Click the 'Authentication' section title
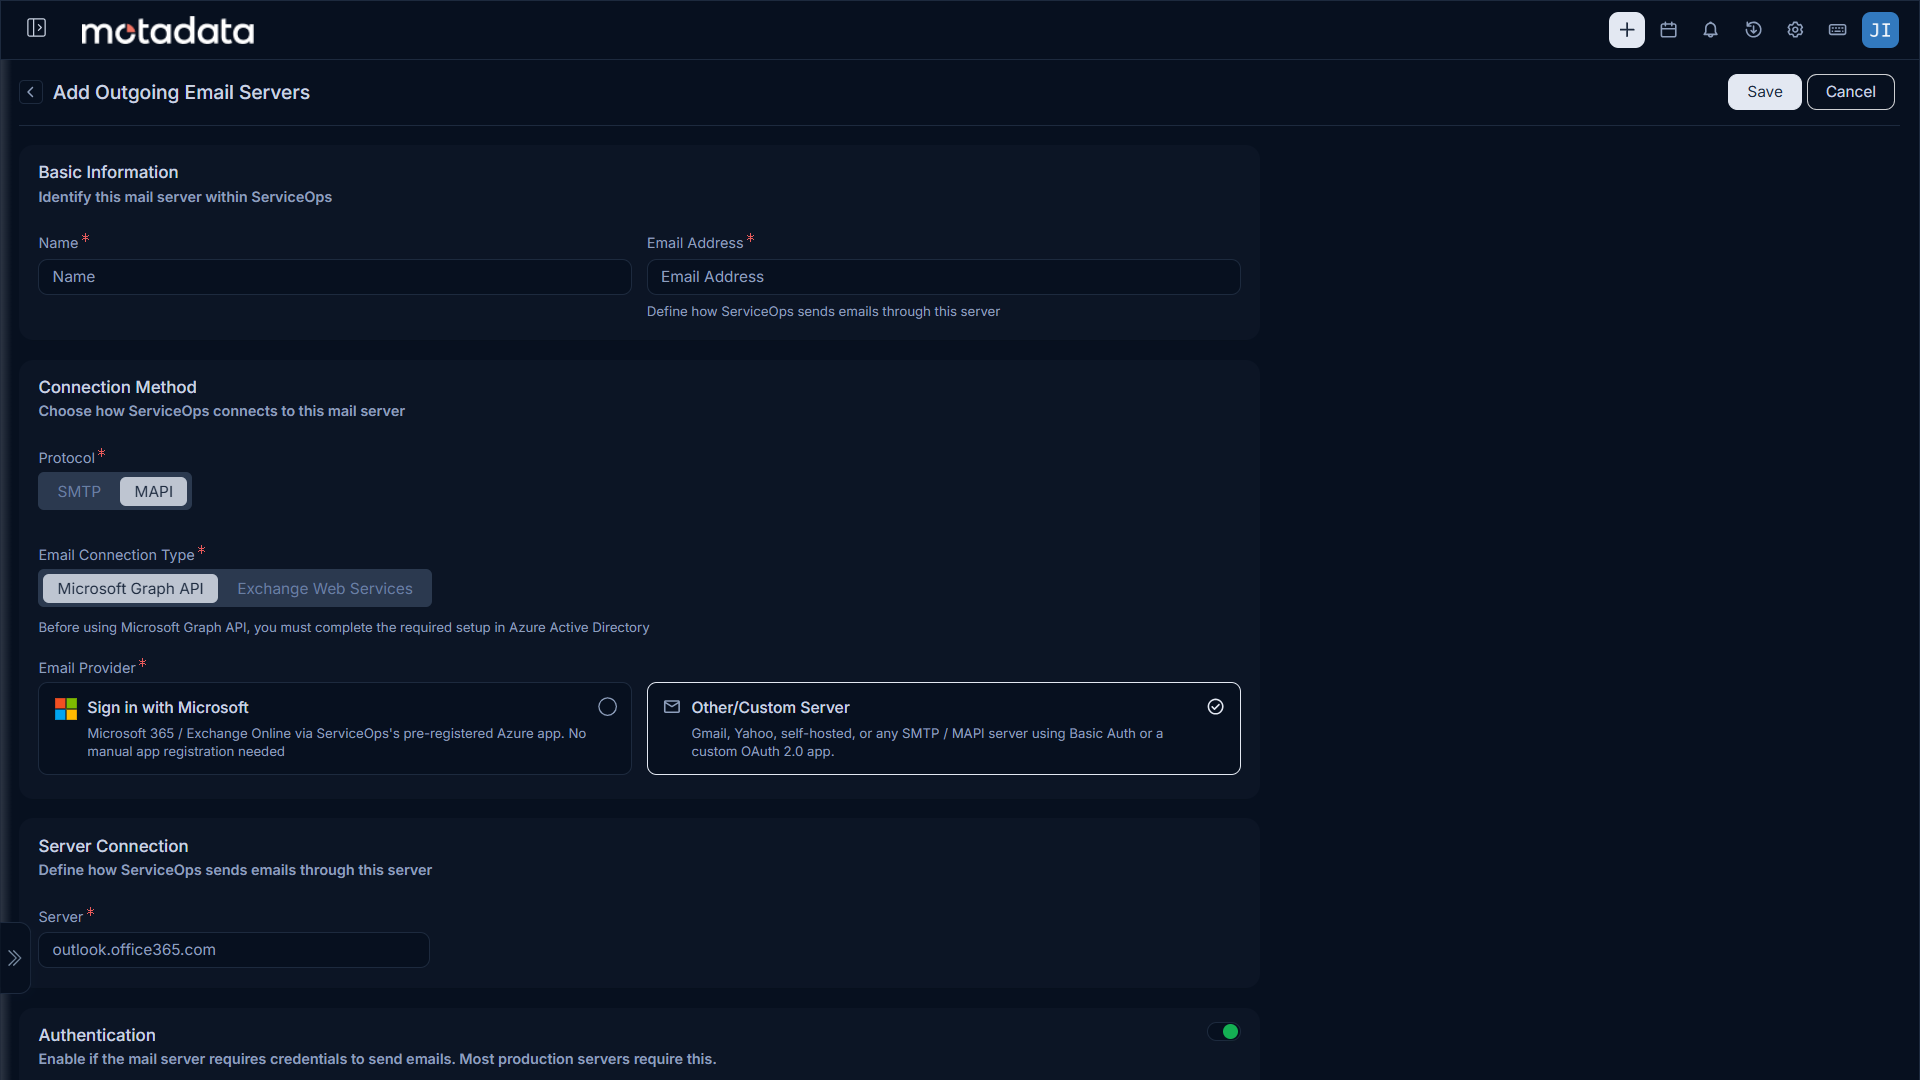 click(97, 1035)
